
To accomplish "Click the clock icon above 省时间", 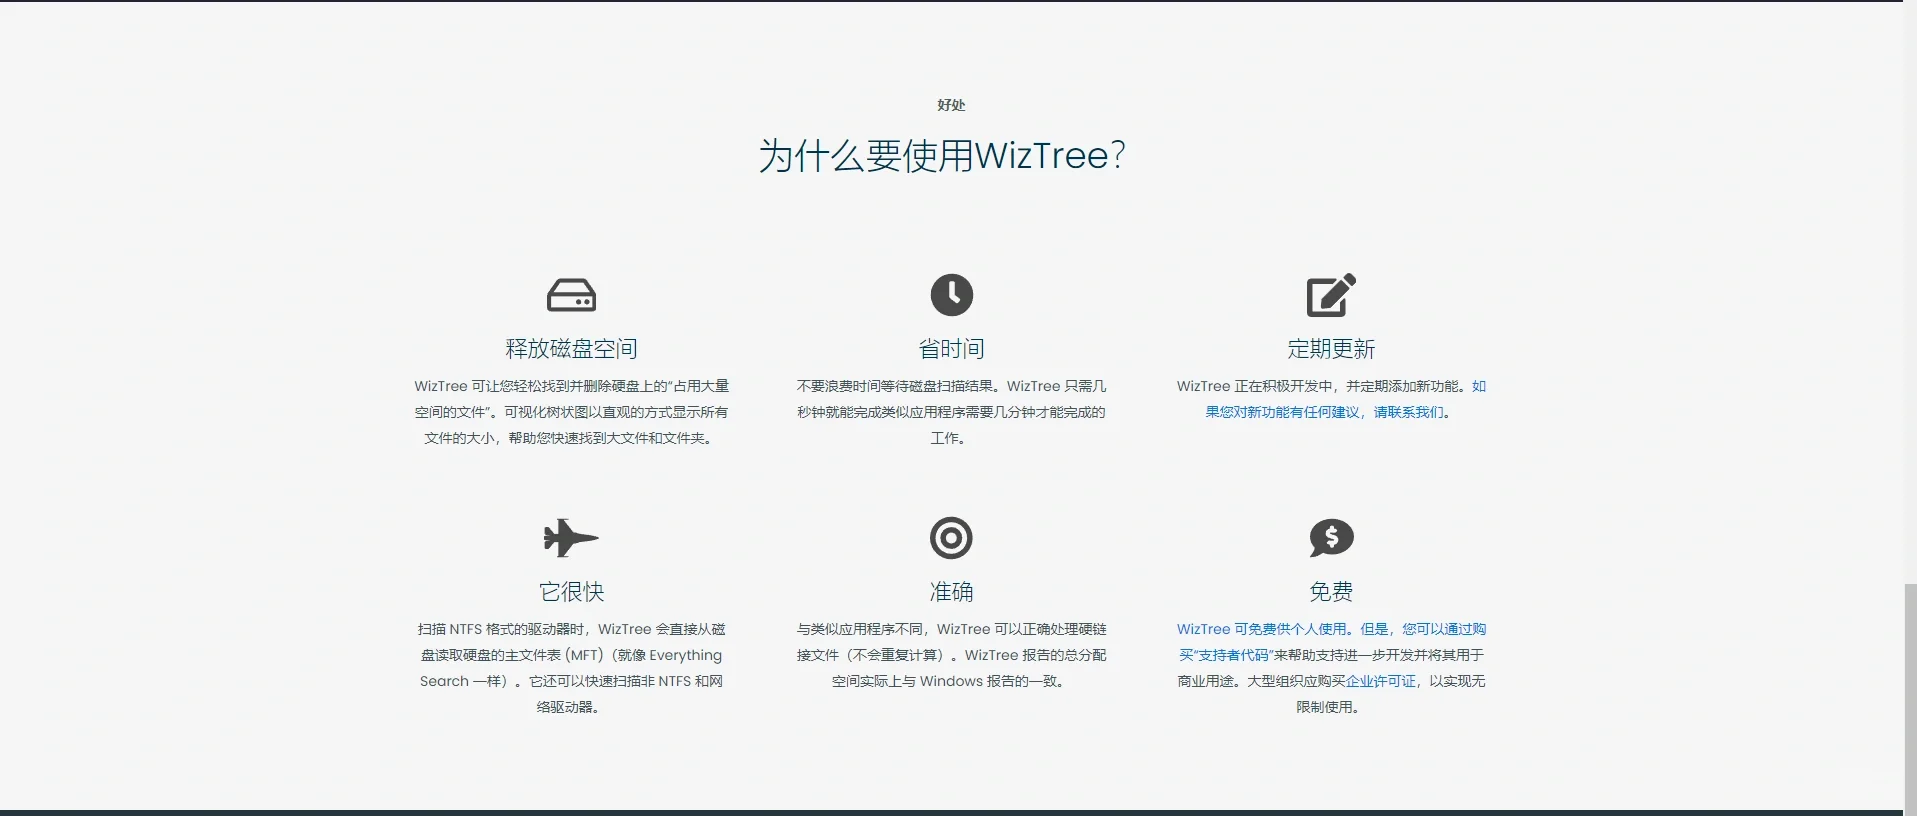I will pyautogui.click(x=951, y=294).
